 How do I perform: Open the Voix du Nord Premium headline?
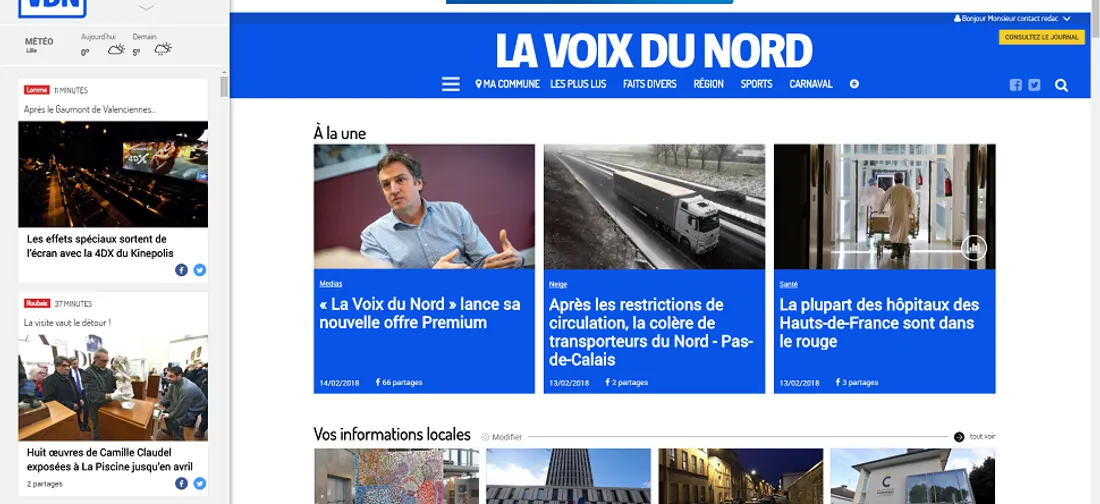pos(420,313)
